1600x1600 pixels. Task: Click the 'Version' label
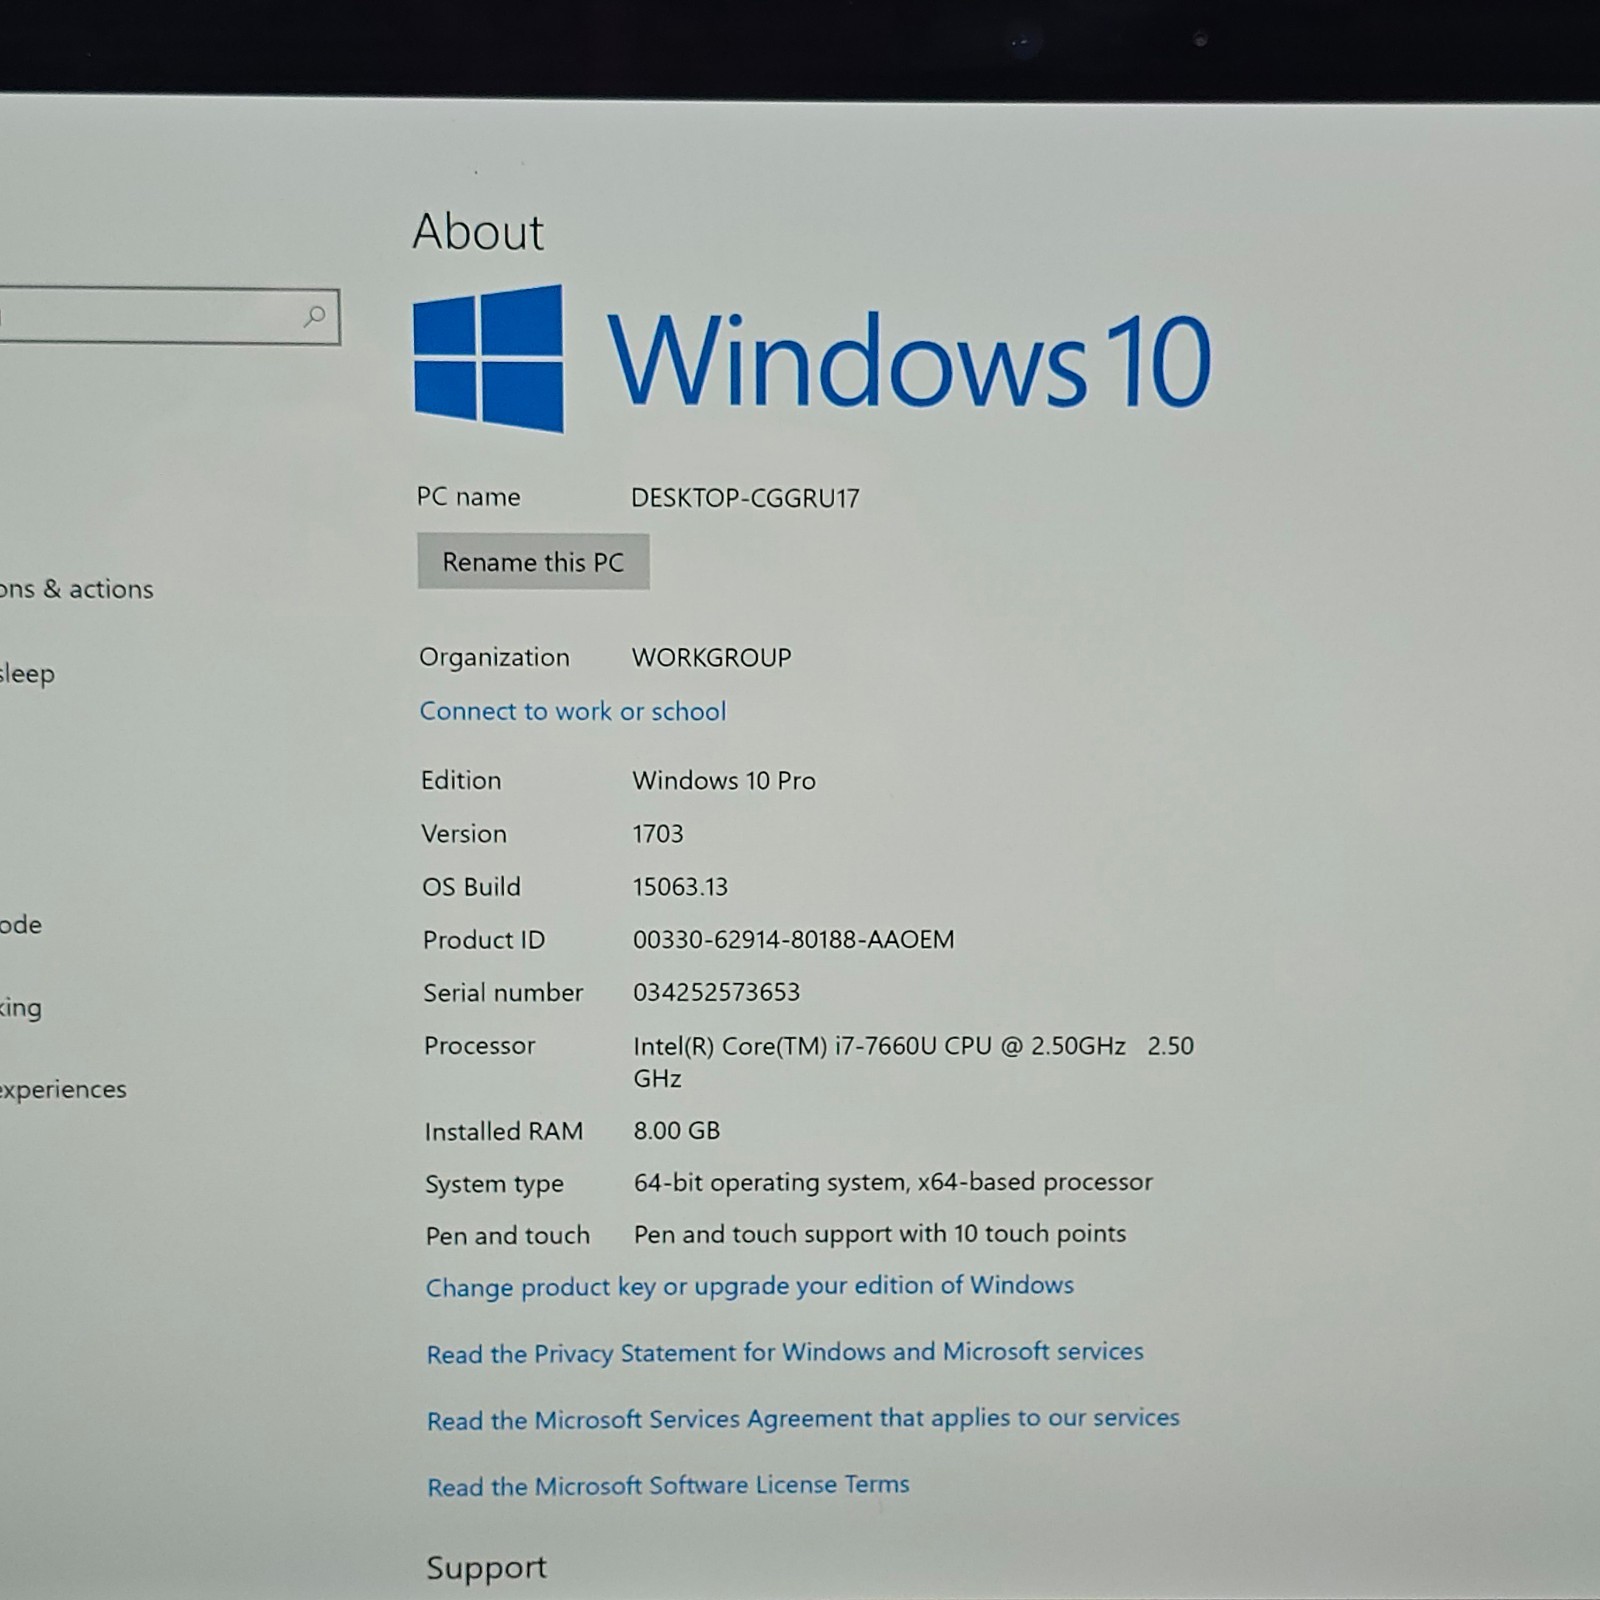(x=464, y=834)
